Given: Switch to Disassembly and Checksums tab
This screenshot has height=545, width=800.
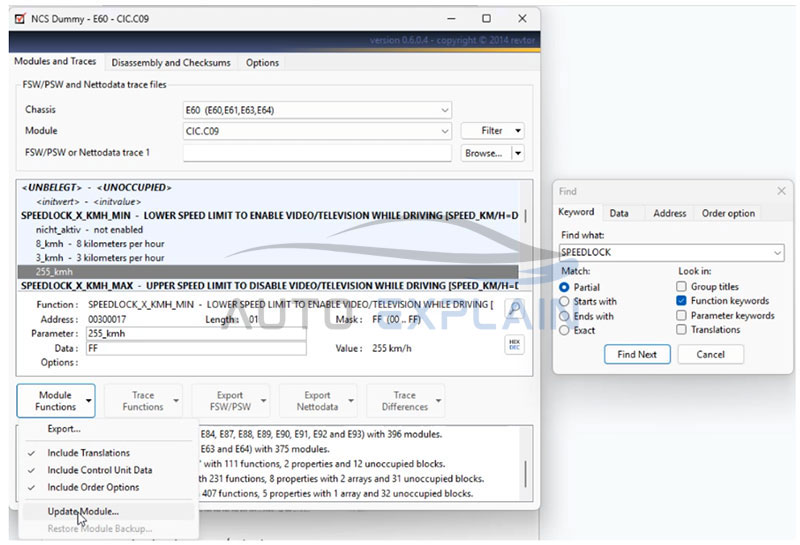Looking at the screenshot, I should point(171,63).
